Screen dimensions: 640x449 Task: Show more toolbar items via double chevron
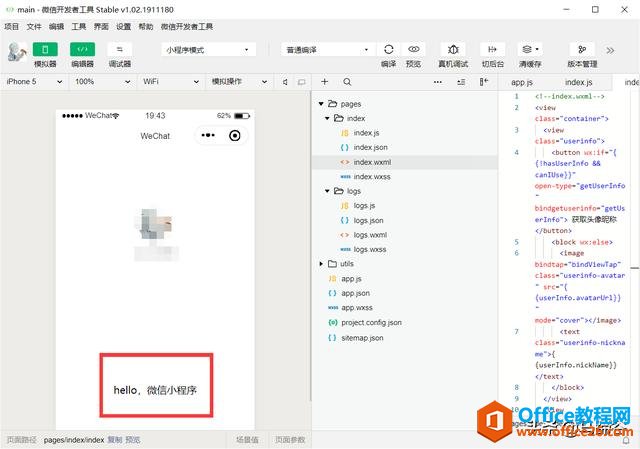click(x=610, y=50)
